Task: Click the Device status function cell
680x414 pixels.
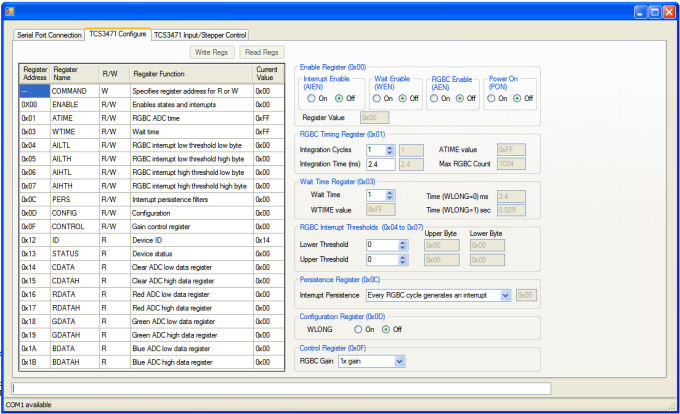Action: point(192,254)
